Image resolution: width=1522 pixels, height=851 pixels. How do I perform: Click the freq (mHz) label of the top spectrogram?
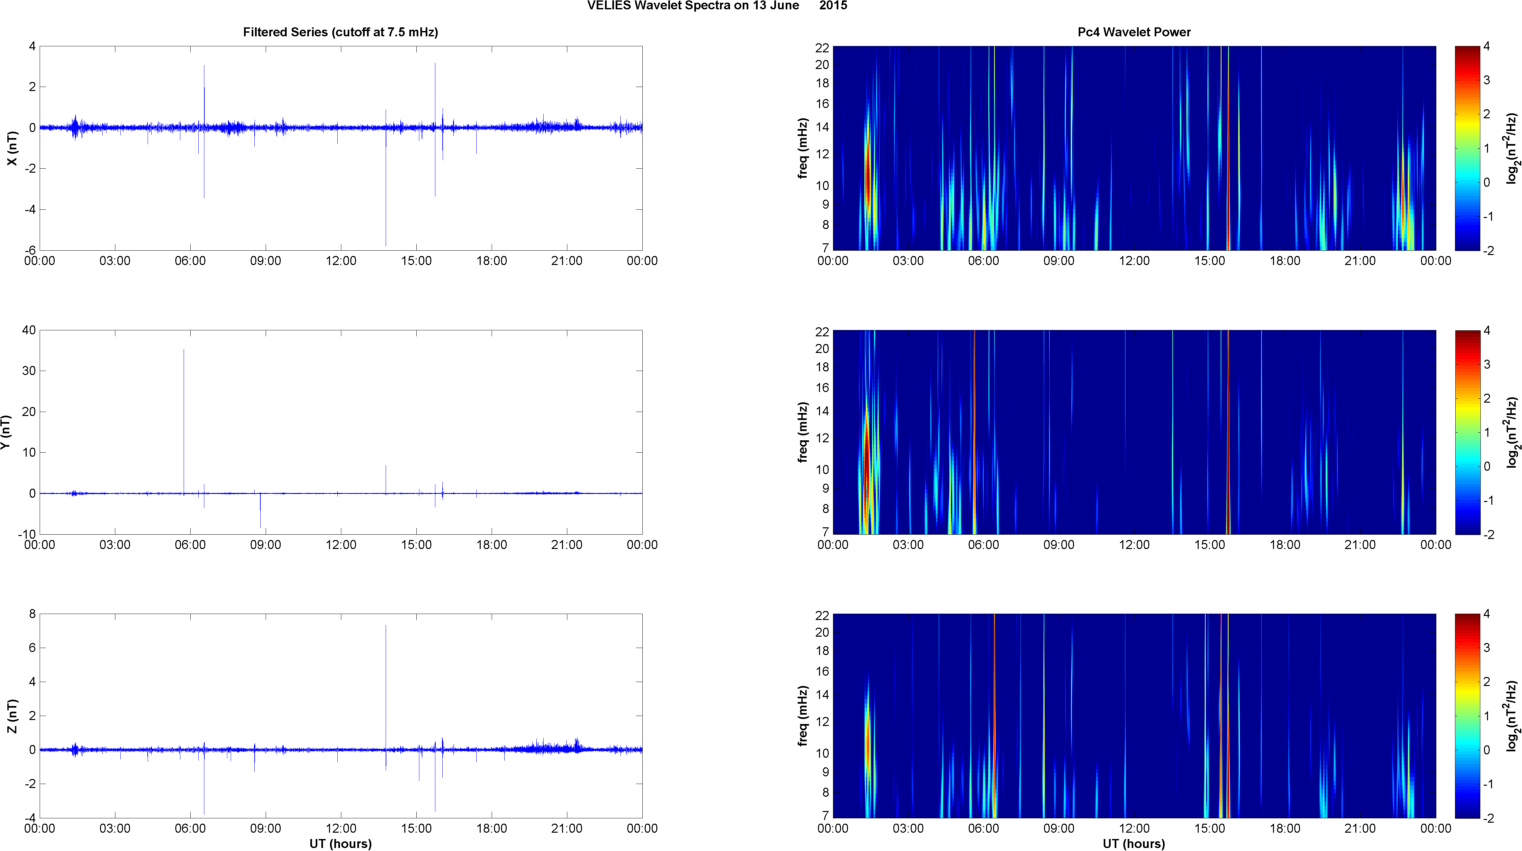(803, 148)
